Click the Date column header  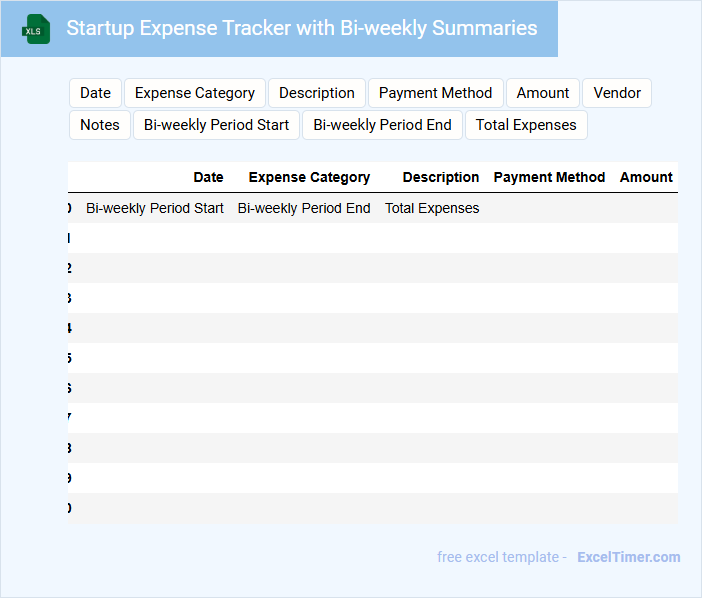208,177
